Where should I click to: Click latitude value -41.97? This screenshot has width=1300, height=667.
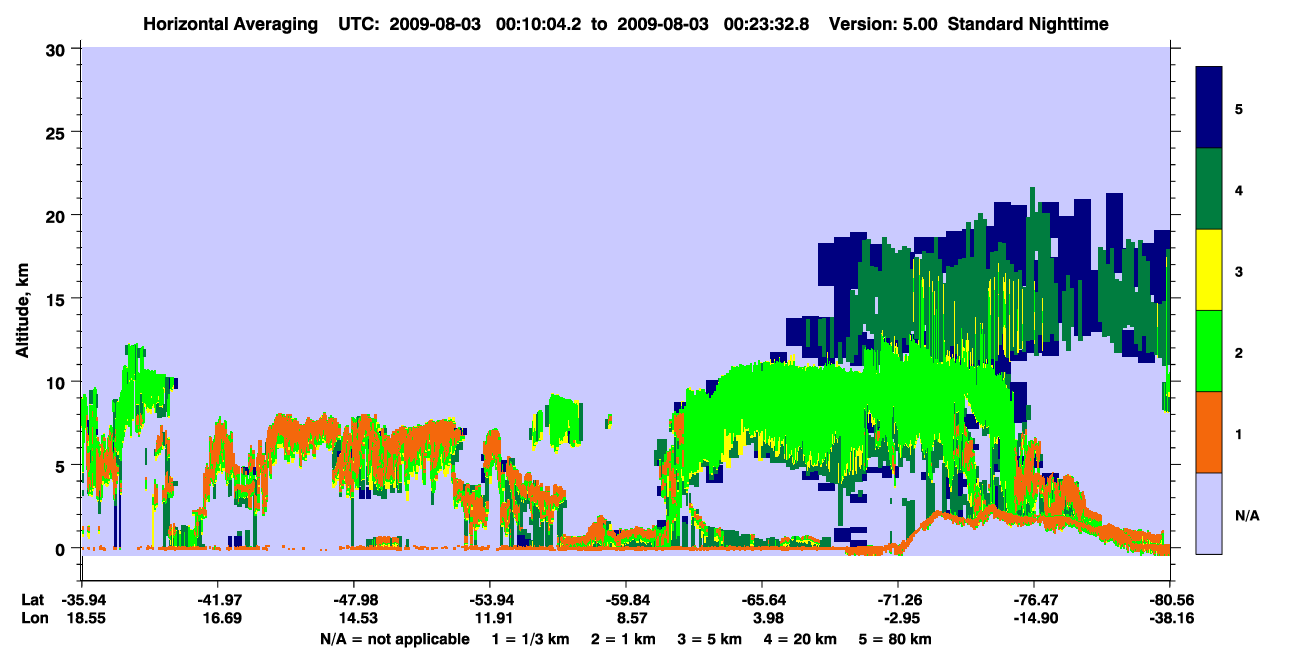click(217, 600)
